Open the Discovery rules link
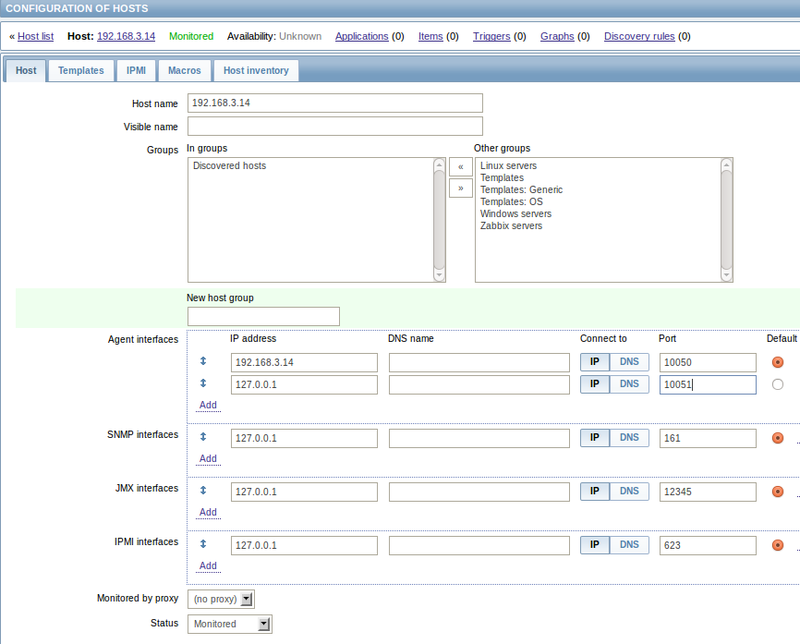800x644 pixels. tap(639, 36)
